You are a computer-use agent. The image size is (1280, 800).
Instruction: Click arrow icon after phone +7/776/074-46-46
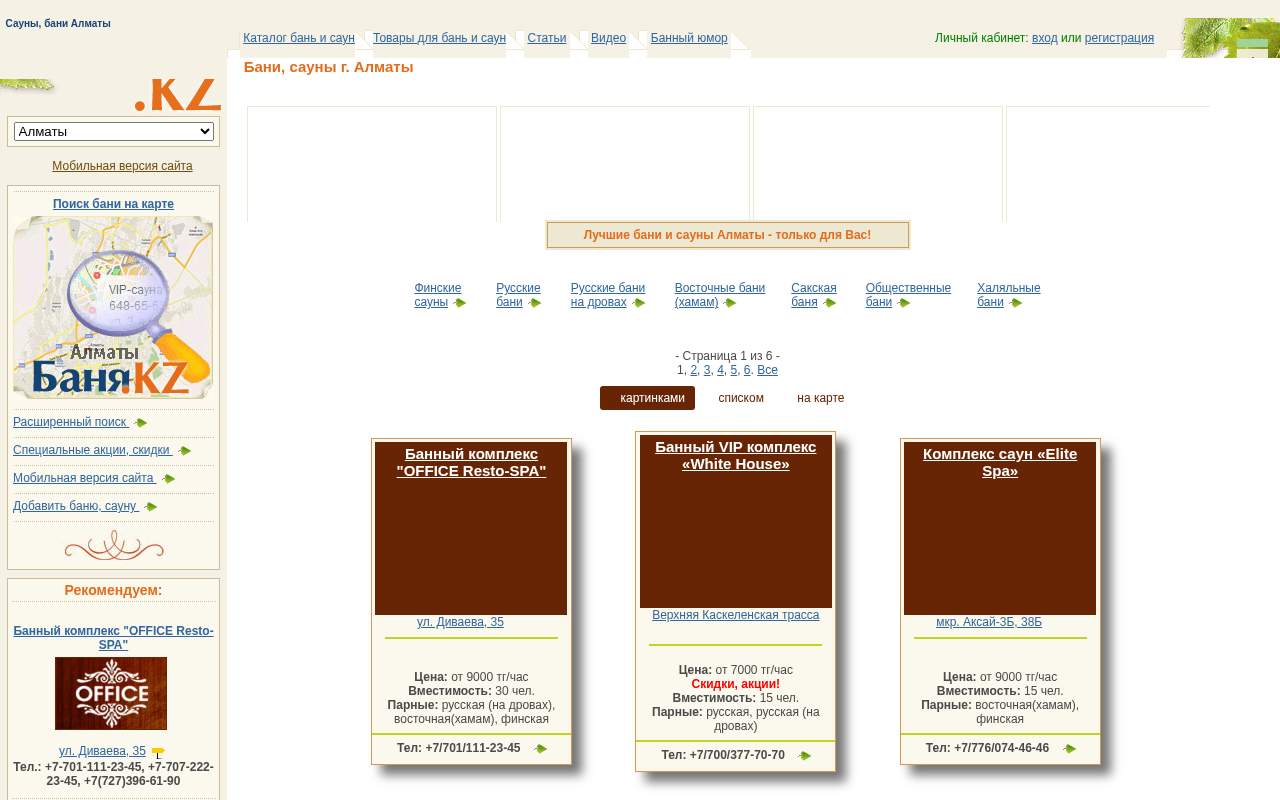coord(1069,749)
